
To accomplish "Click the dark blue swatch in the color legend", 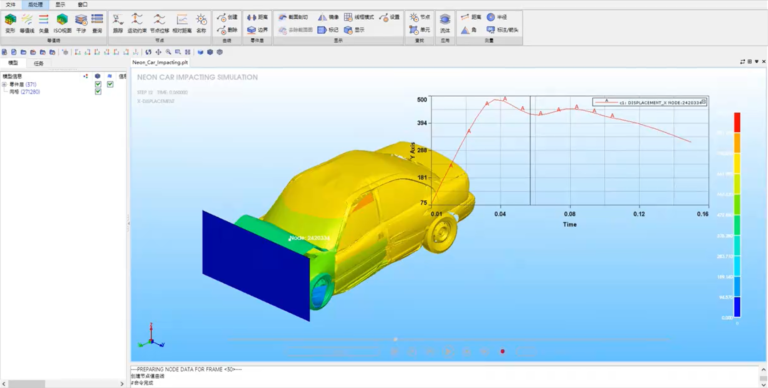I will pos(737,307).
